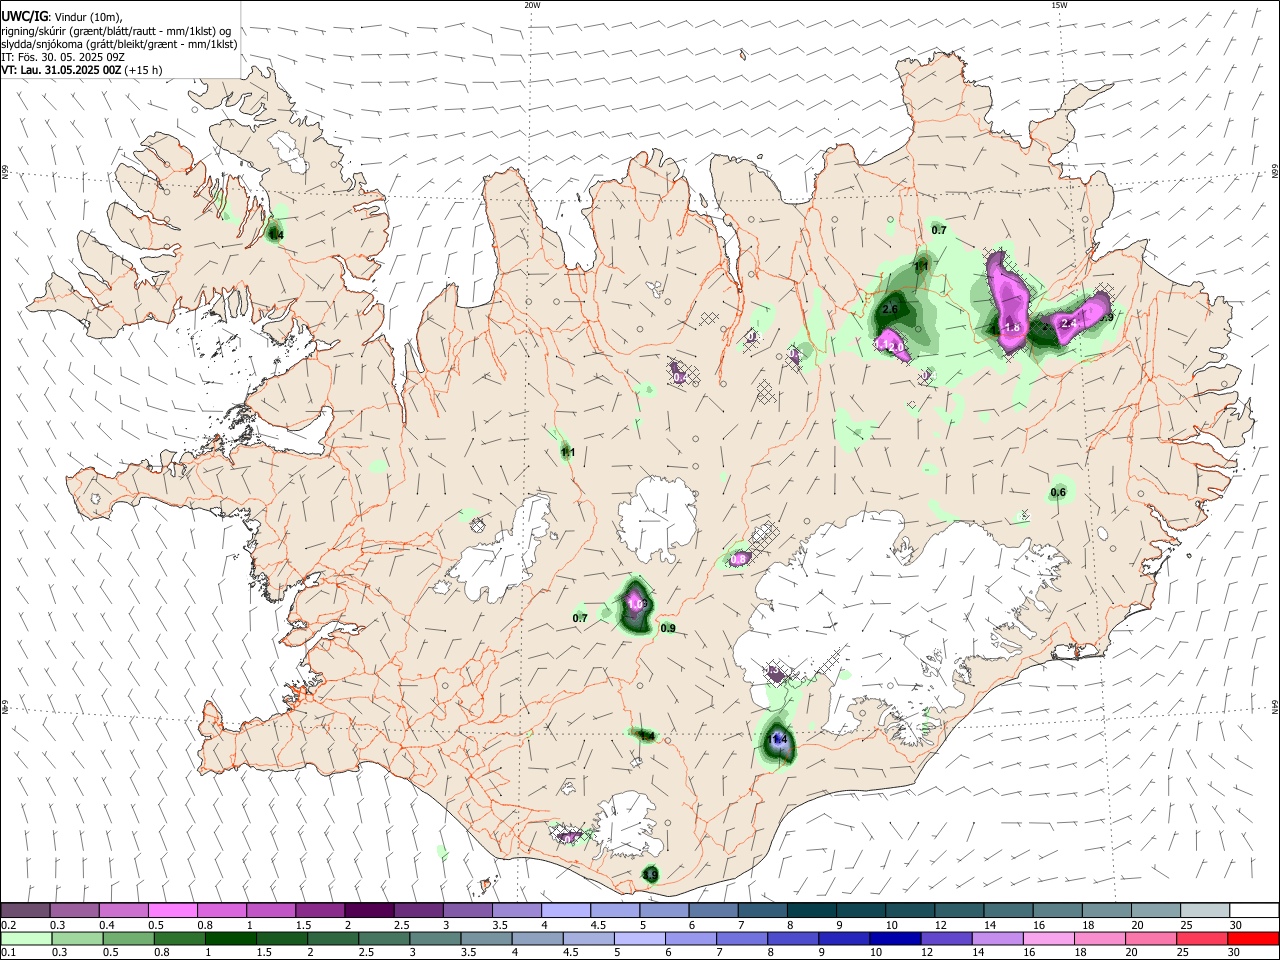Pick the dusky purple 0.2–0.3 snow legend swatch
Image resolution: width=1280 pixels, height=960 pixels.
coord(26,911)
